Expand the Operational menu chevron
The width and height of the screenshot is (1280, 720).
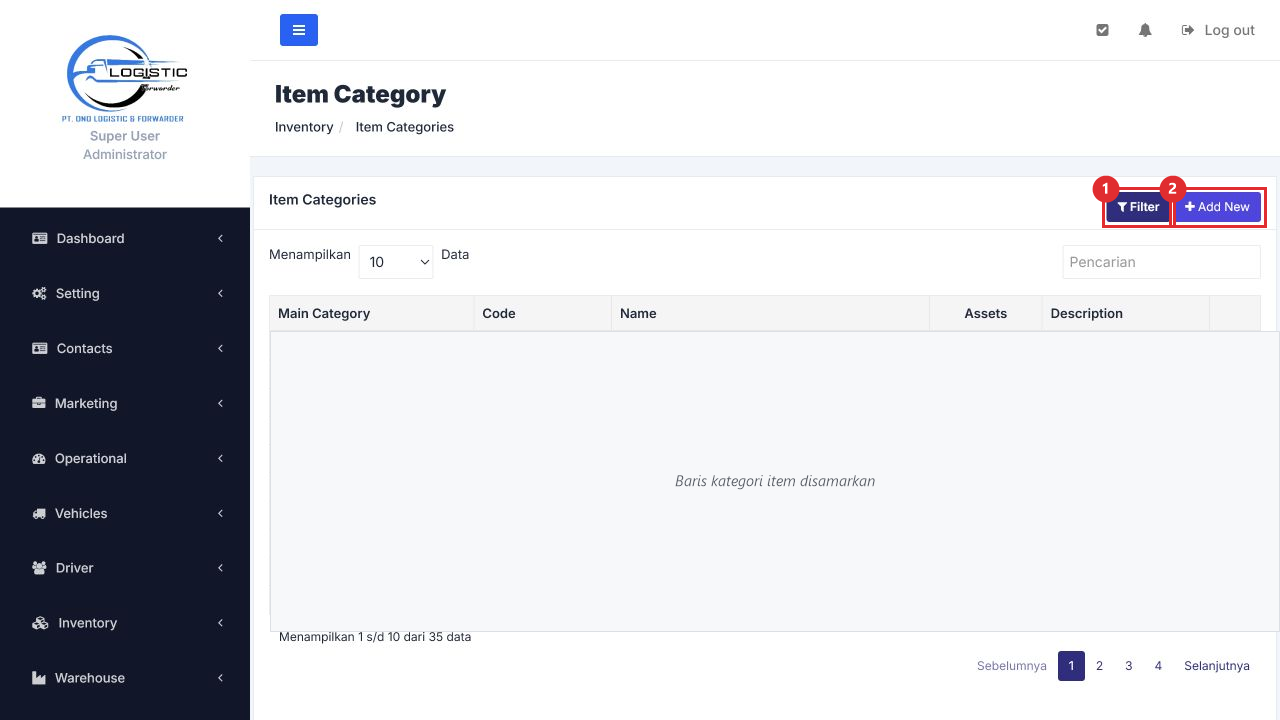click(x=220, y=458)
